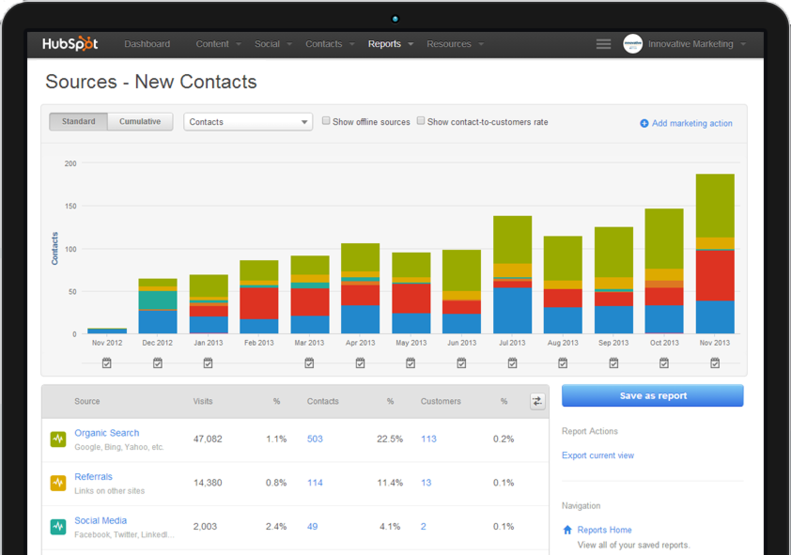Expand the Resources menu arrow
The height and width of the screenshot is (555, 791).
pyautogui.click(x=481, y=44)
